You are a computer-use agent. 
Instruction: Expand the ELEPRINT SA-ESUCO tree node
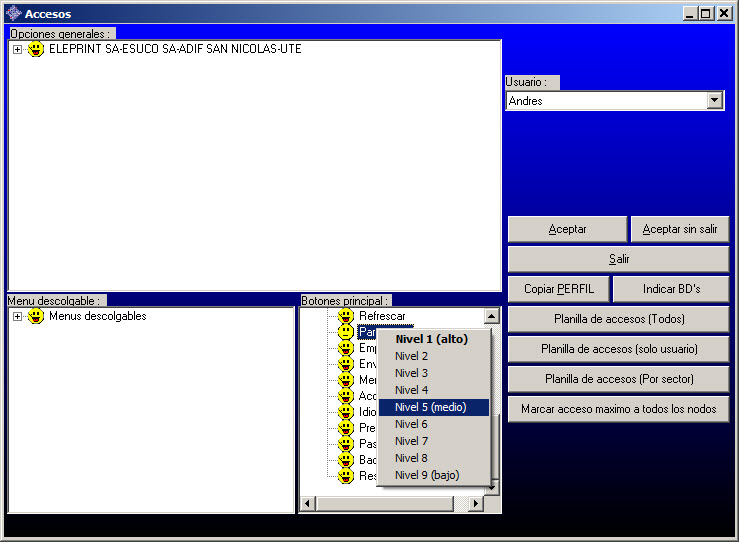click(x=17, y=49)
